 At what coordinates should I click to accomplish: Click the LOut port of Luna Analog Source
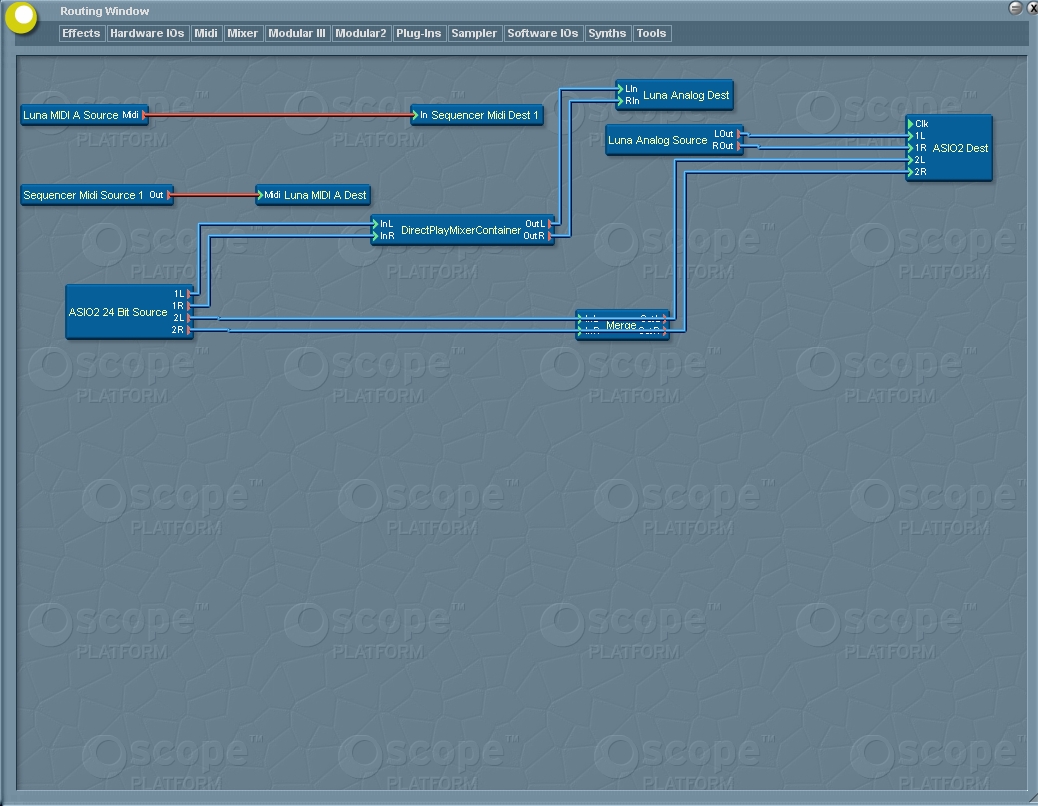739,134
